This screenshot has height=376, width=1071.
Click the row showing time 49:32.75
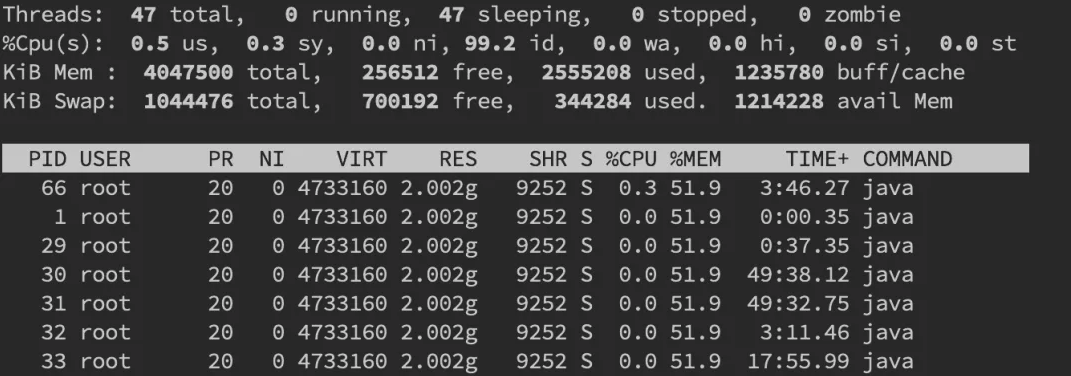pos(515,304)
